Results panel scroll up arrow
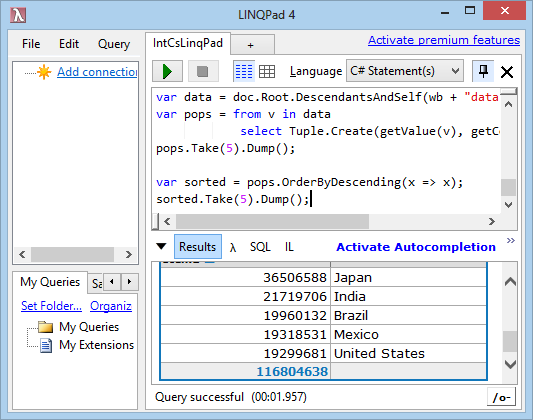 point(510,282)
